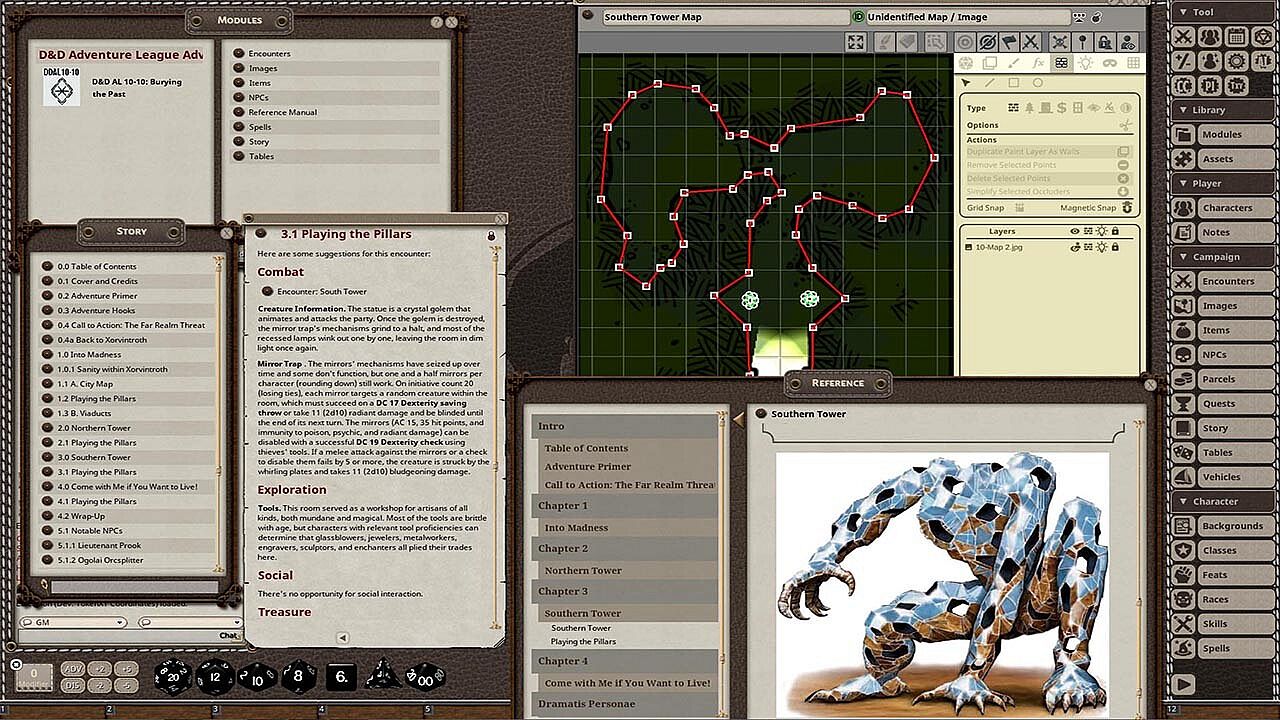Click the d20 die in the dice tray
The image size is (1280, 720).
(x=172, y=677)
